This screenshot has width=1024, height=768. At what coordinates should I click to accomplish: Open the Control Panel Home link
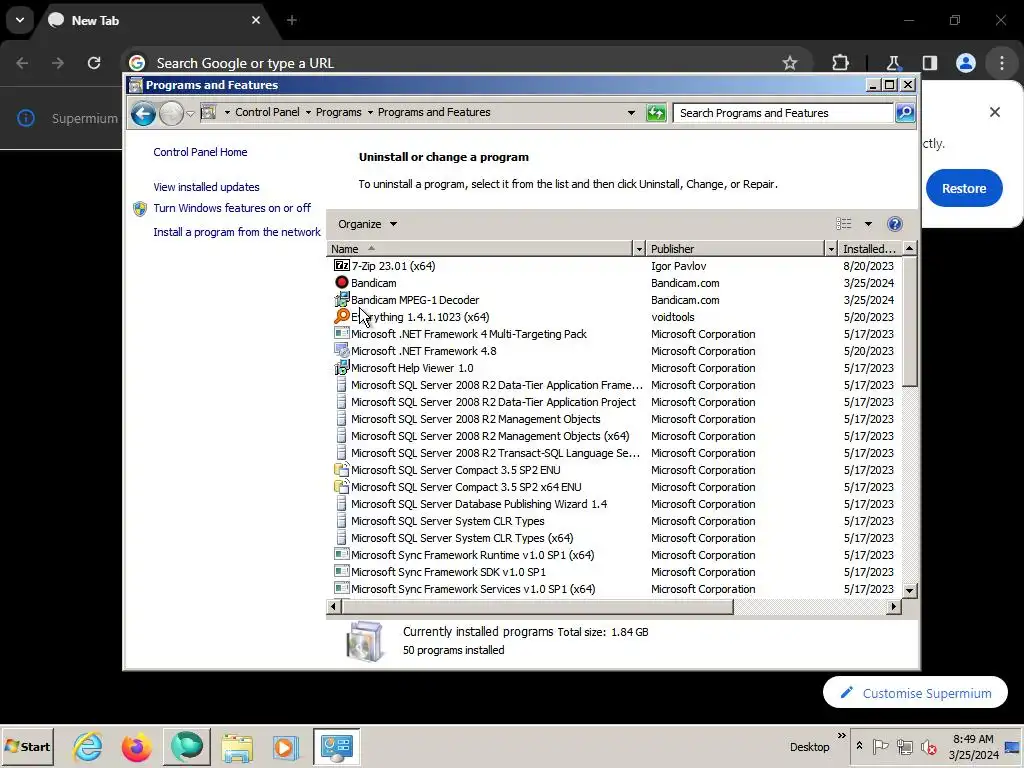pos(200,152)
